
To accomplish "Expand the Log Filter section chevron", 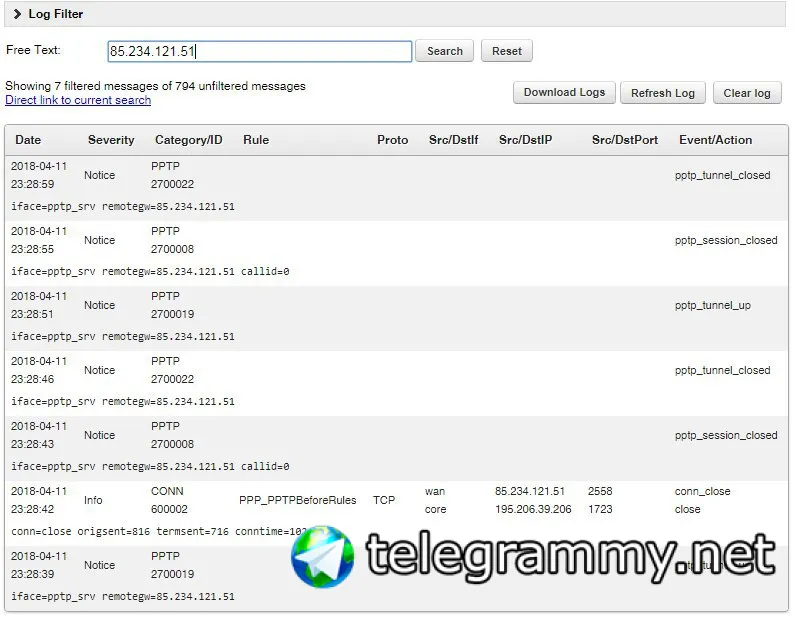I will tap(17, 14).
